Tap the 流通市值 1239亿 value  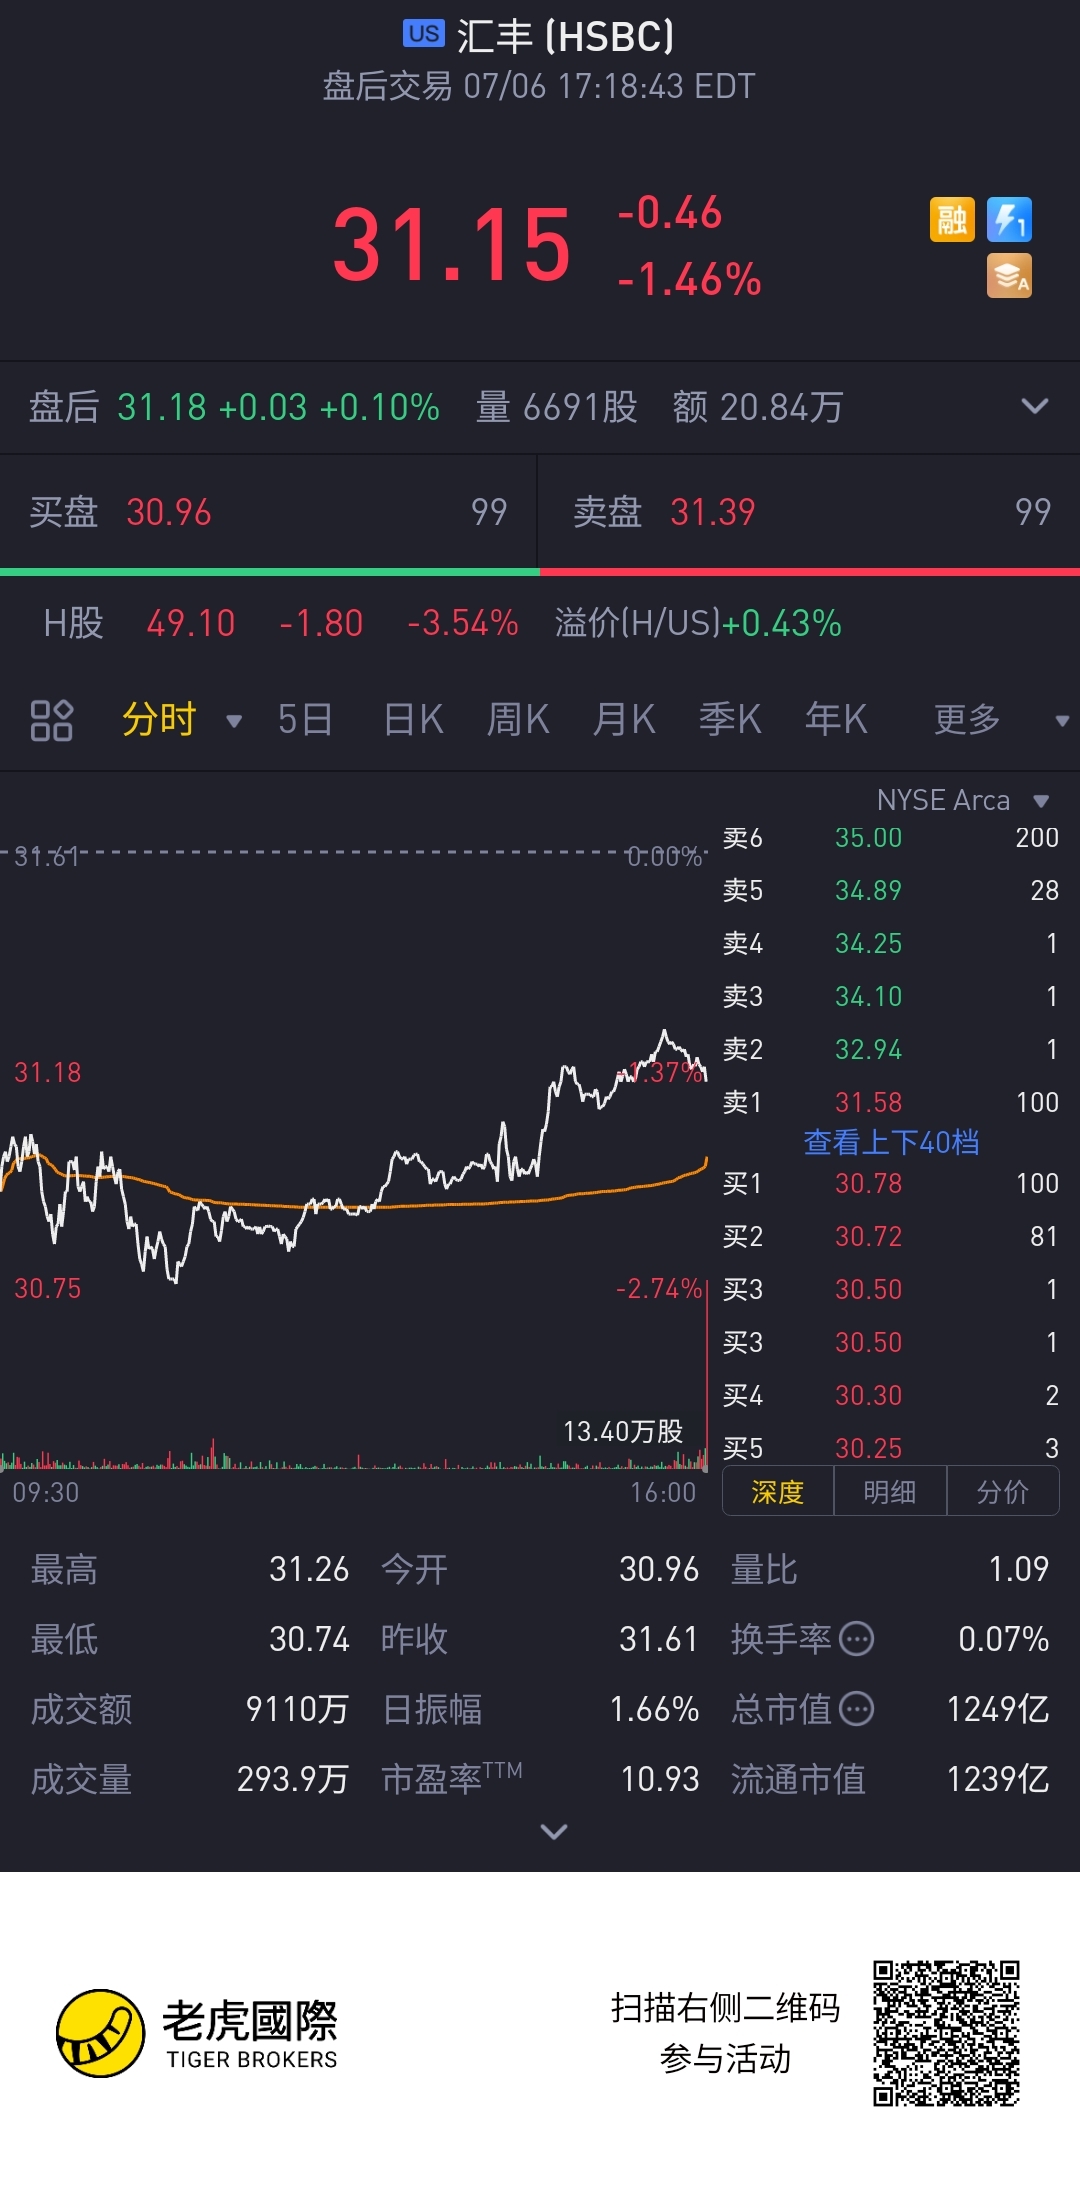[x=998, y=1779]
